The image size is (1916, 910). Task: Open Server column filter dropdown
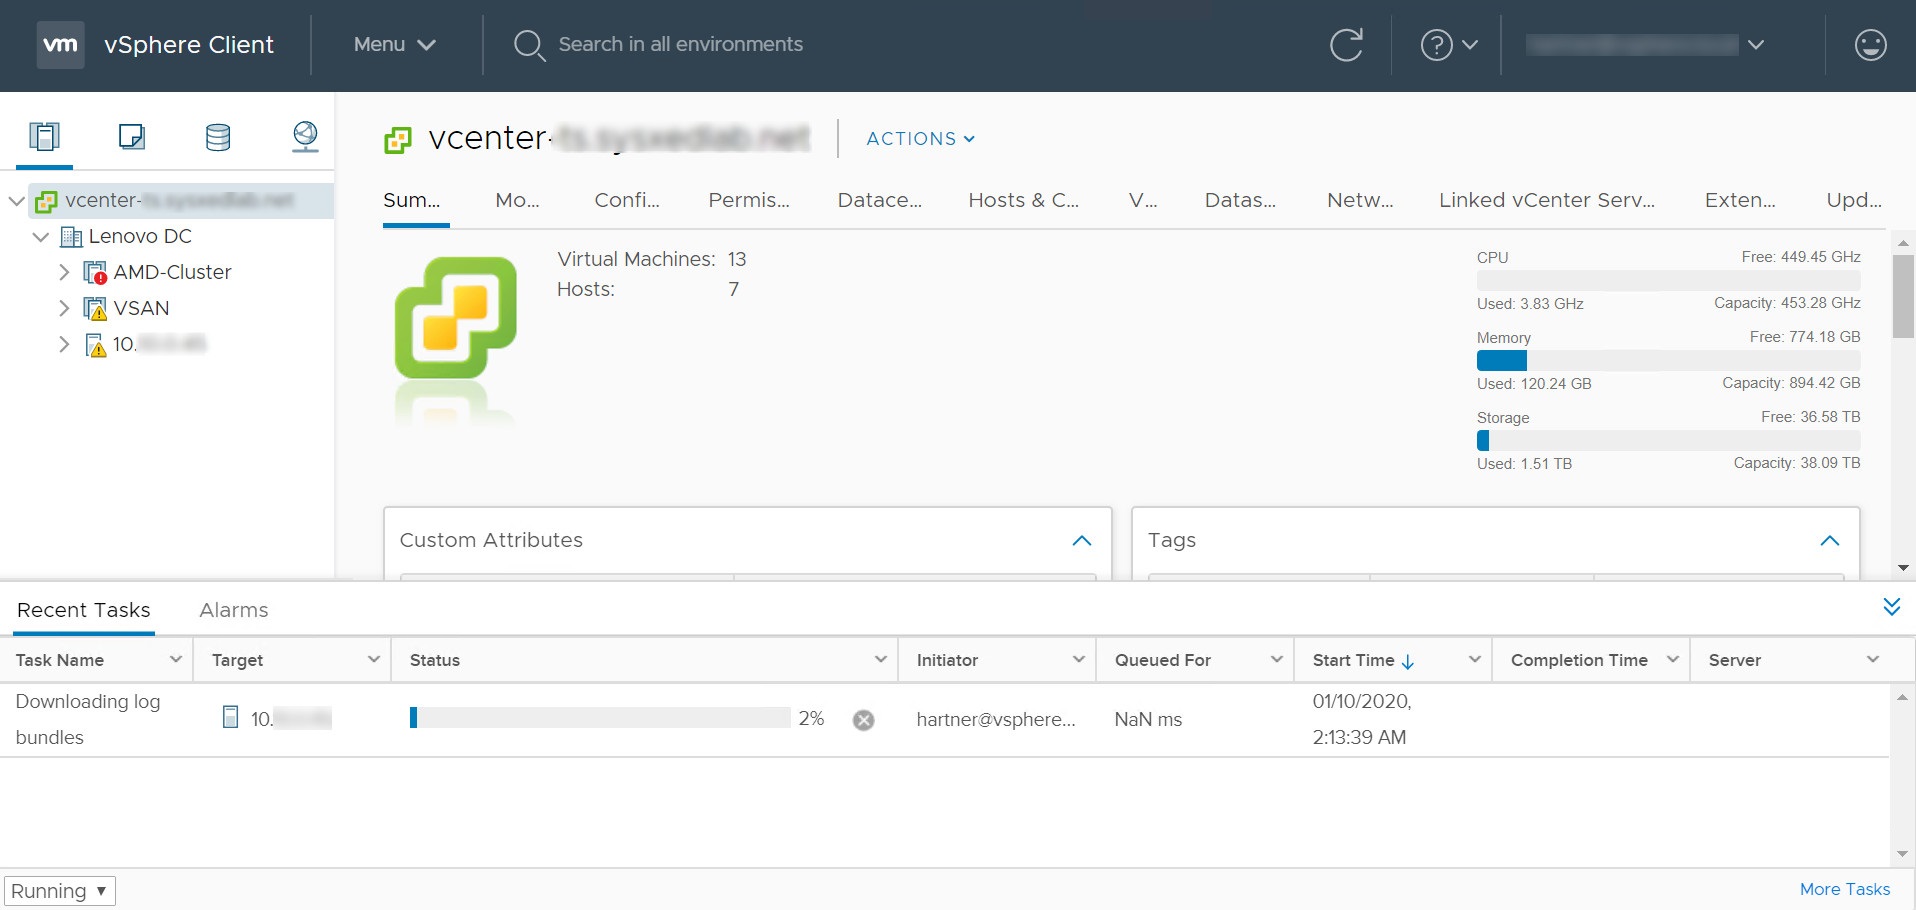(x=1872, y=660)
